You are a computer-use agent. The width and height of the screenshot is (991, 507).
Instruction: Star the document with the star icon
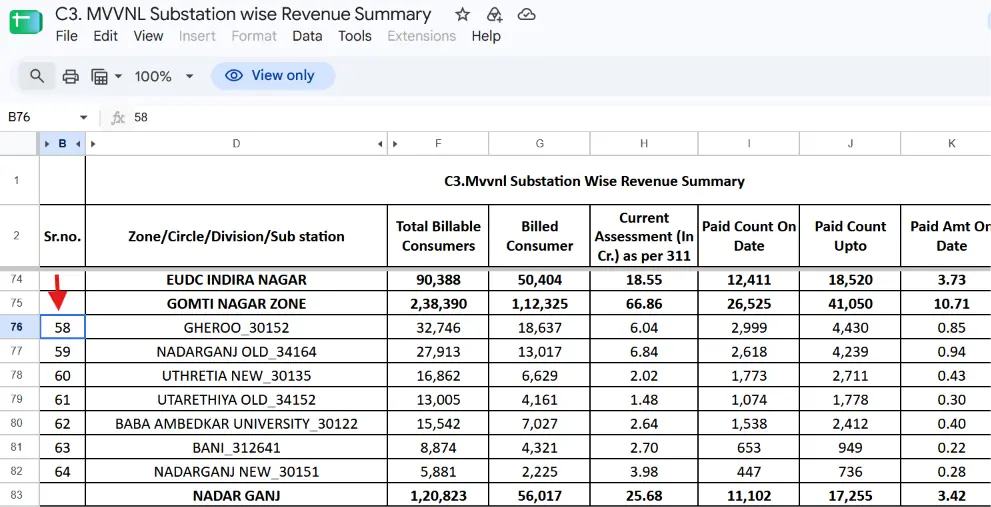point(463,15)
